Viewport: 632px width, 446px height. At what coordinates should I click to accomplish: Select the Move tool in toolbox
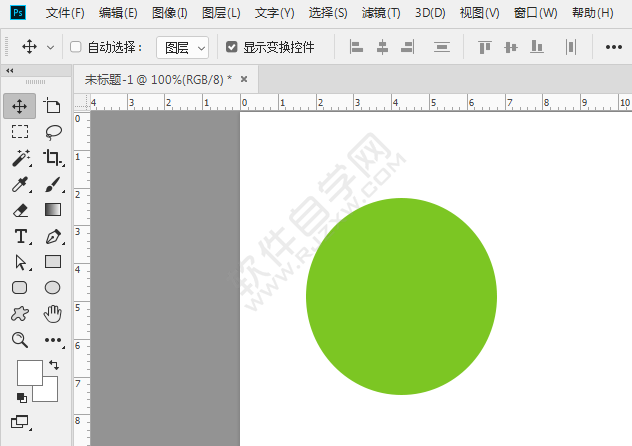(19, 106)
